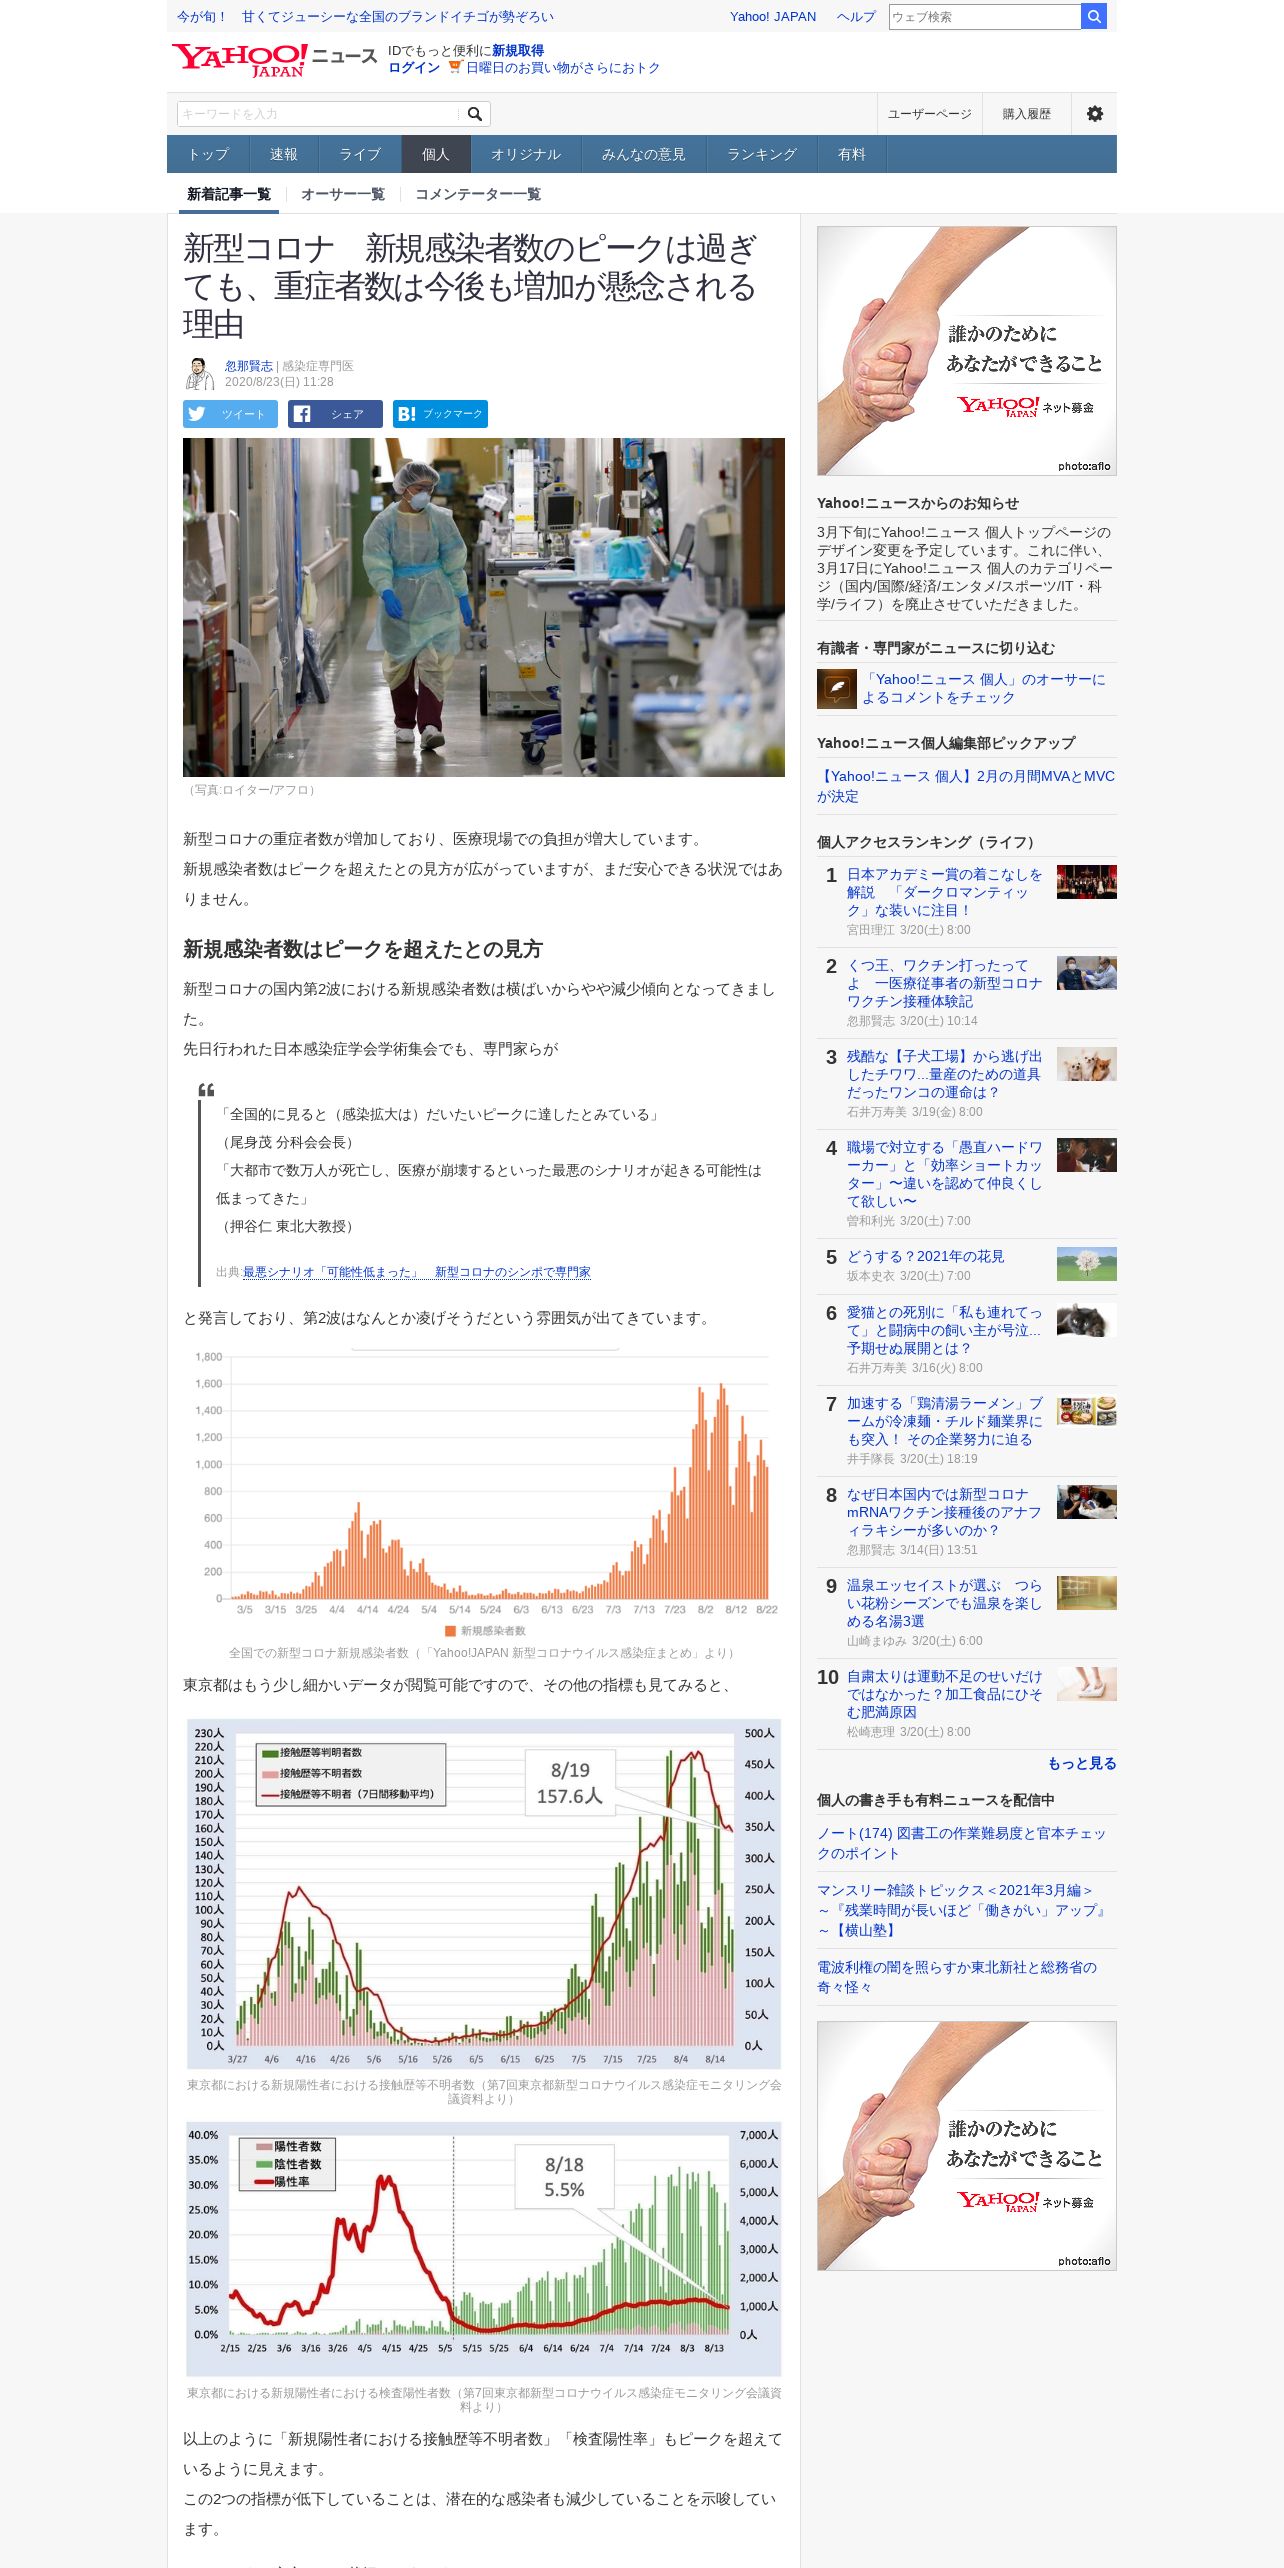Viewport: 1284px width, 2568px height.
Task: Focus the キーワードを入力 search field
Action: coord(318,114)
